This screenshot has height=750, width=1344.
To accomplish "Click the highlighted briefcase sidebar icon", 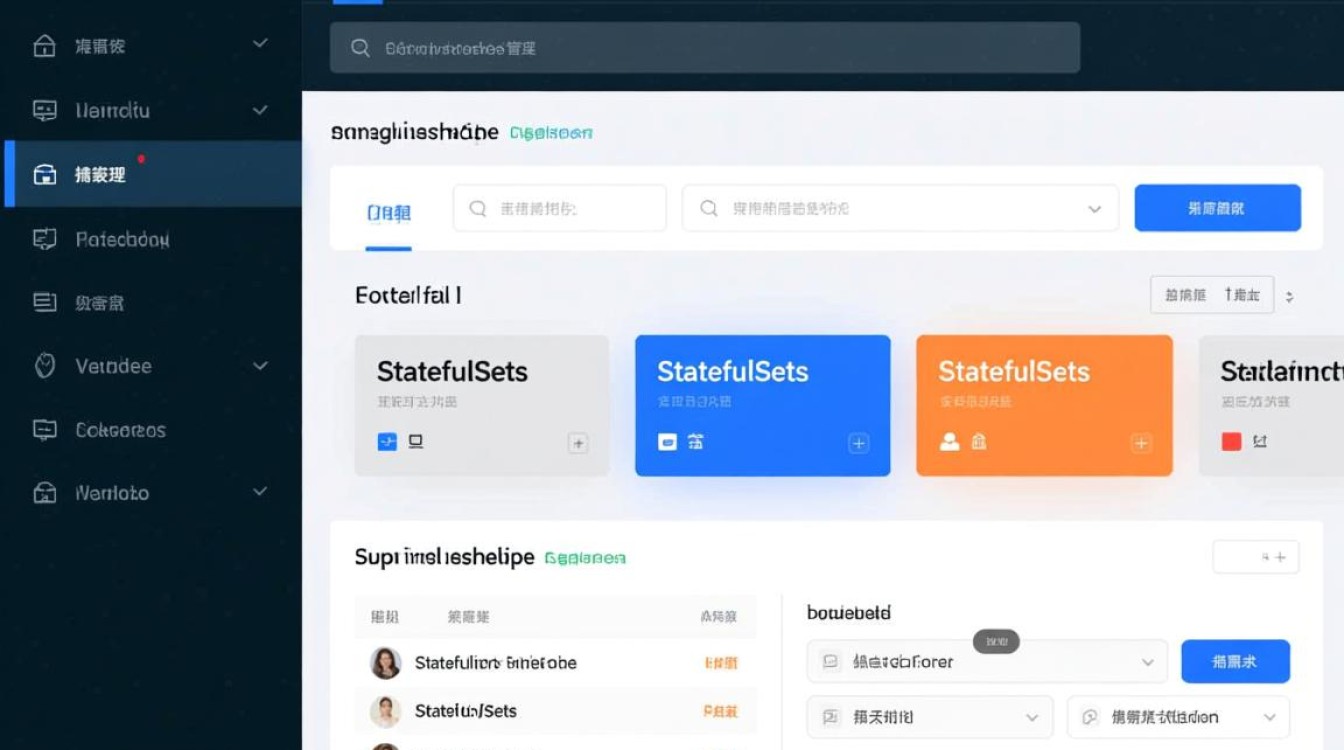I will [x=44, y=173].
